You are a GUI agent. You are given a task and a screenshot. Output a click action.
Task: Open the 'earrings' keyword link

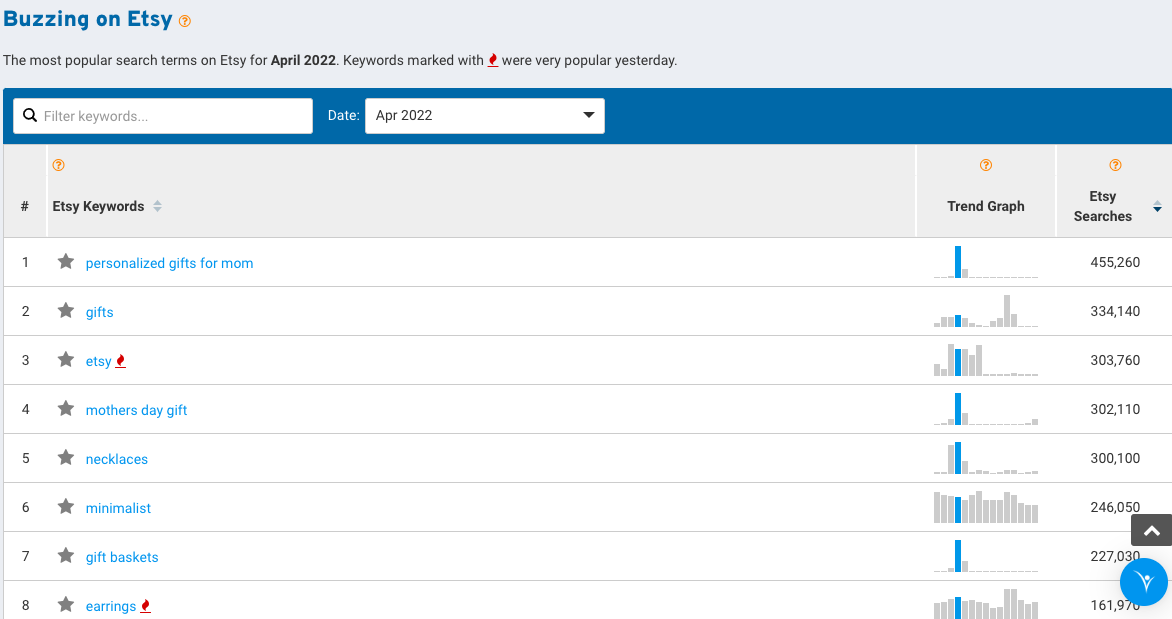(x=111, y=606)
